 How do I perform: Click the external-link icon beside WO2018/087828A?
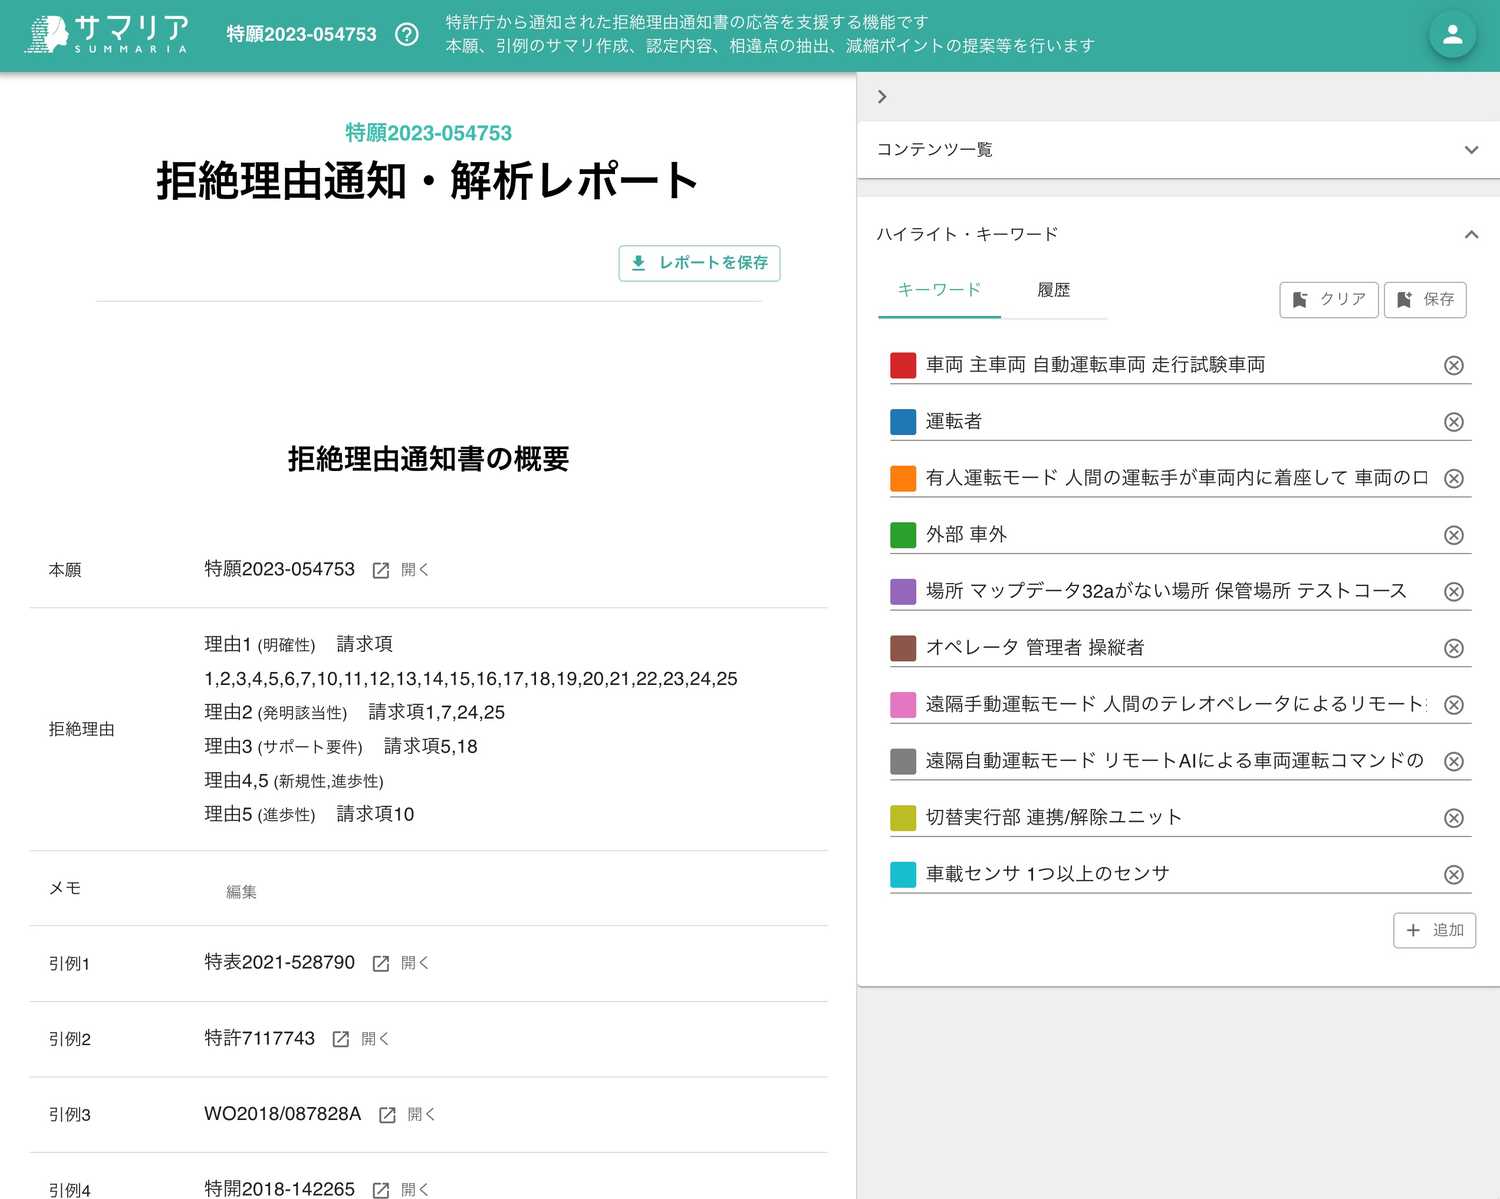click(386, 1114)
